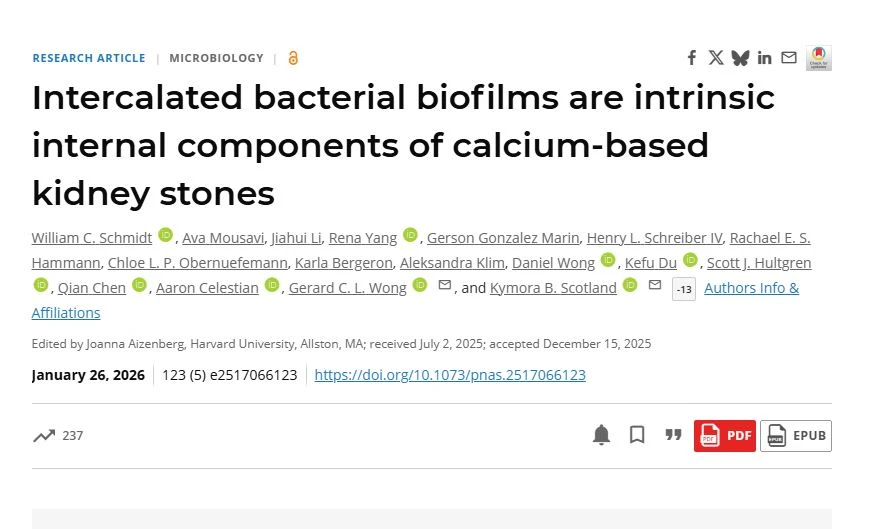Turn on article alerts bell
Image resolution: width=876 pixels, height=529 pixels.
[601, 435]
